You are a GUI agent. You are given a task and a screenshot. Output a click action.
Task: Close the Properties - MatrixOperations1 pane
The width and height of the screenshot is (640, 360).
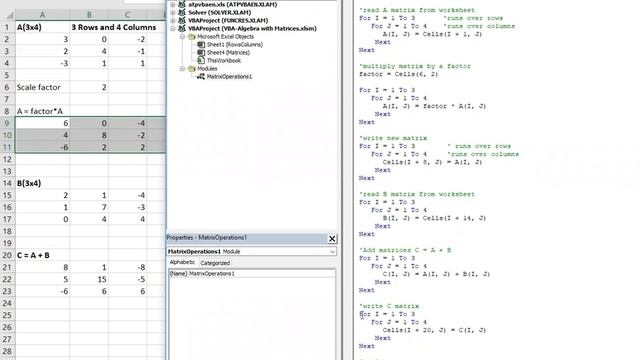click(332, 239)
